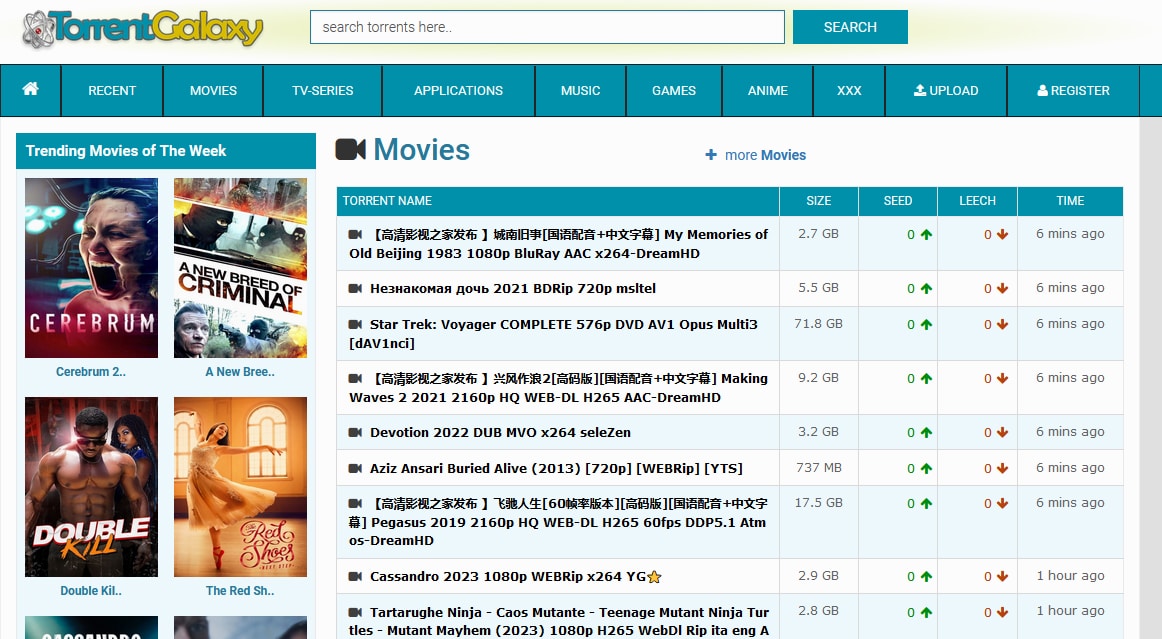Click red leech arrow in Cassandro 2023 row
This screenshot has width=1162, height=639.
click(1002, 577)
